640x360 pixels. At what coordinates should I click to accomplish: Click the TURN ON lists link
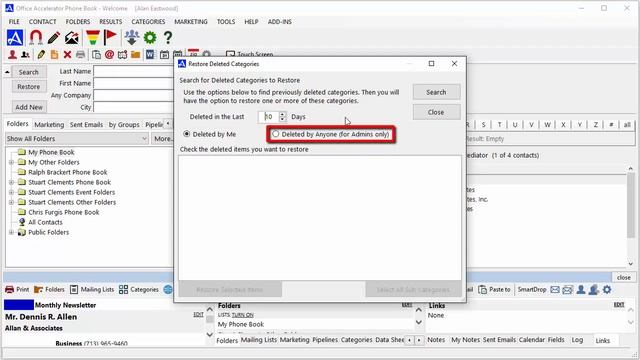242,315
